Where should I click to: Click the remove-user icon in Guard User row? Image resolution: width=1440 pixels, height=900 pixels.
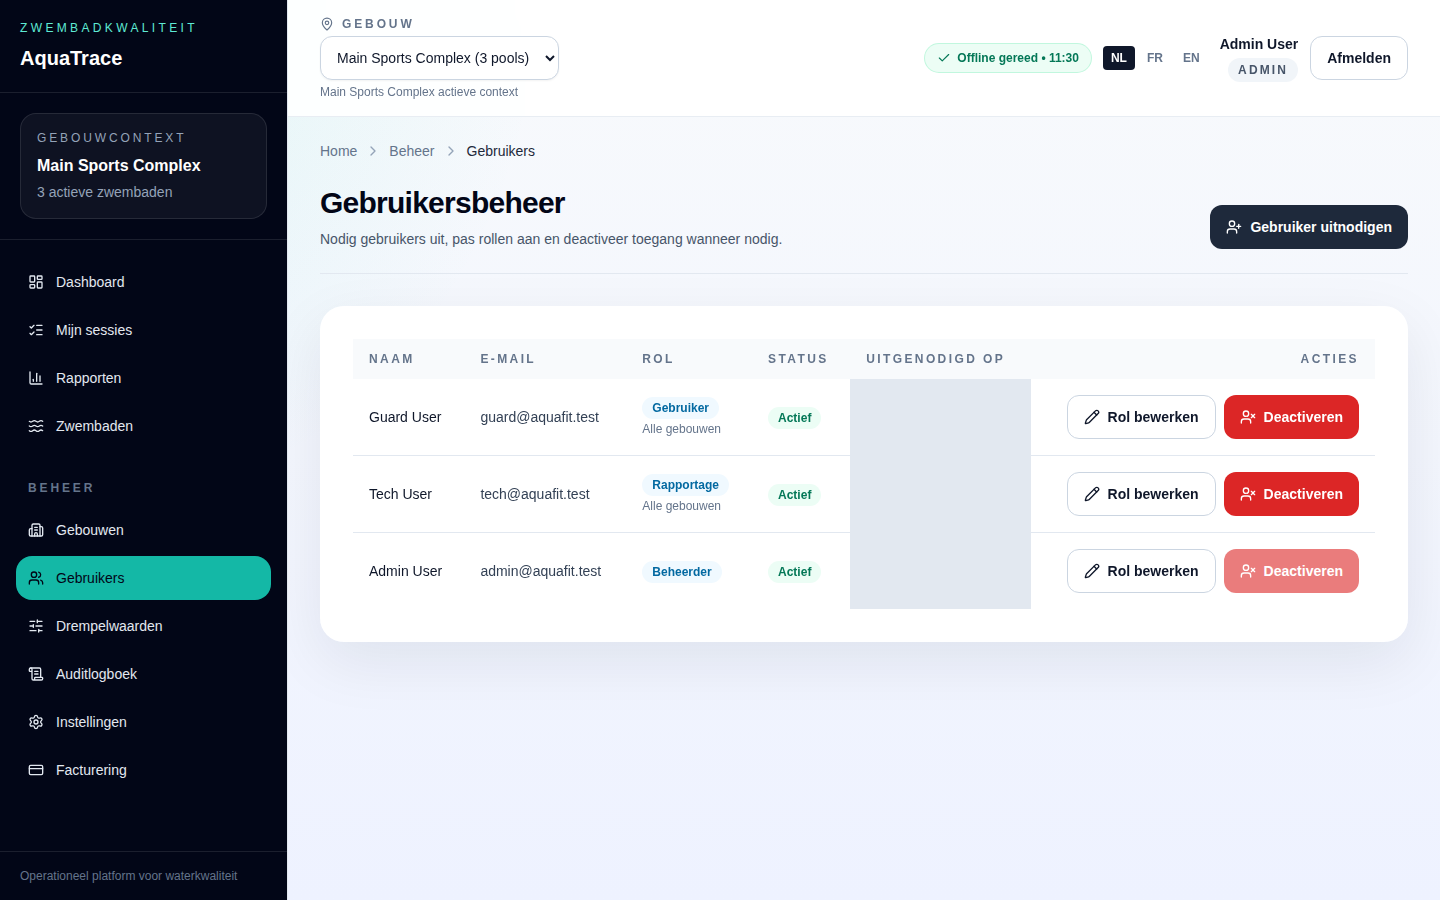[1248, 417]
